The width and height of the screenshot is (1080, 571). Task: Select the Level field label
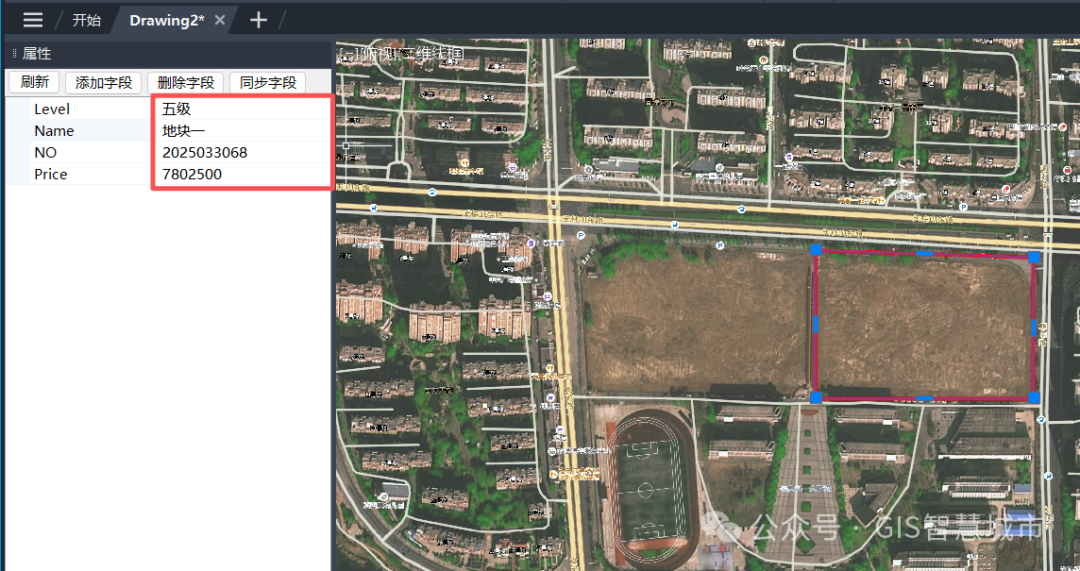coord(52,109)
